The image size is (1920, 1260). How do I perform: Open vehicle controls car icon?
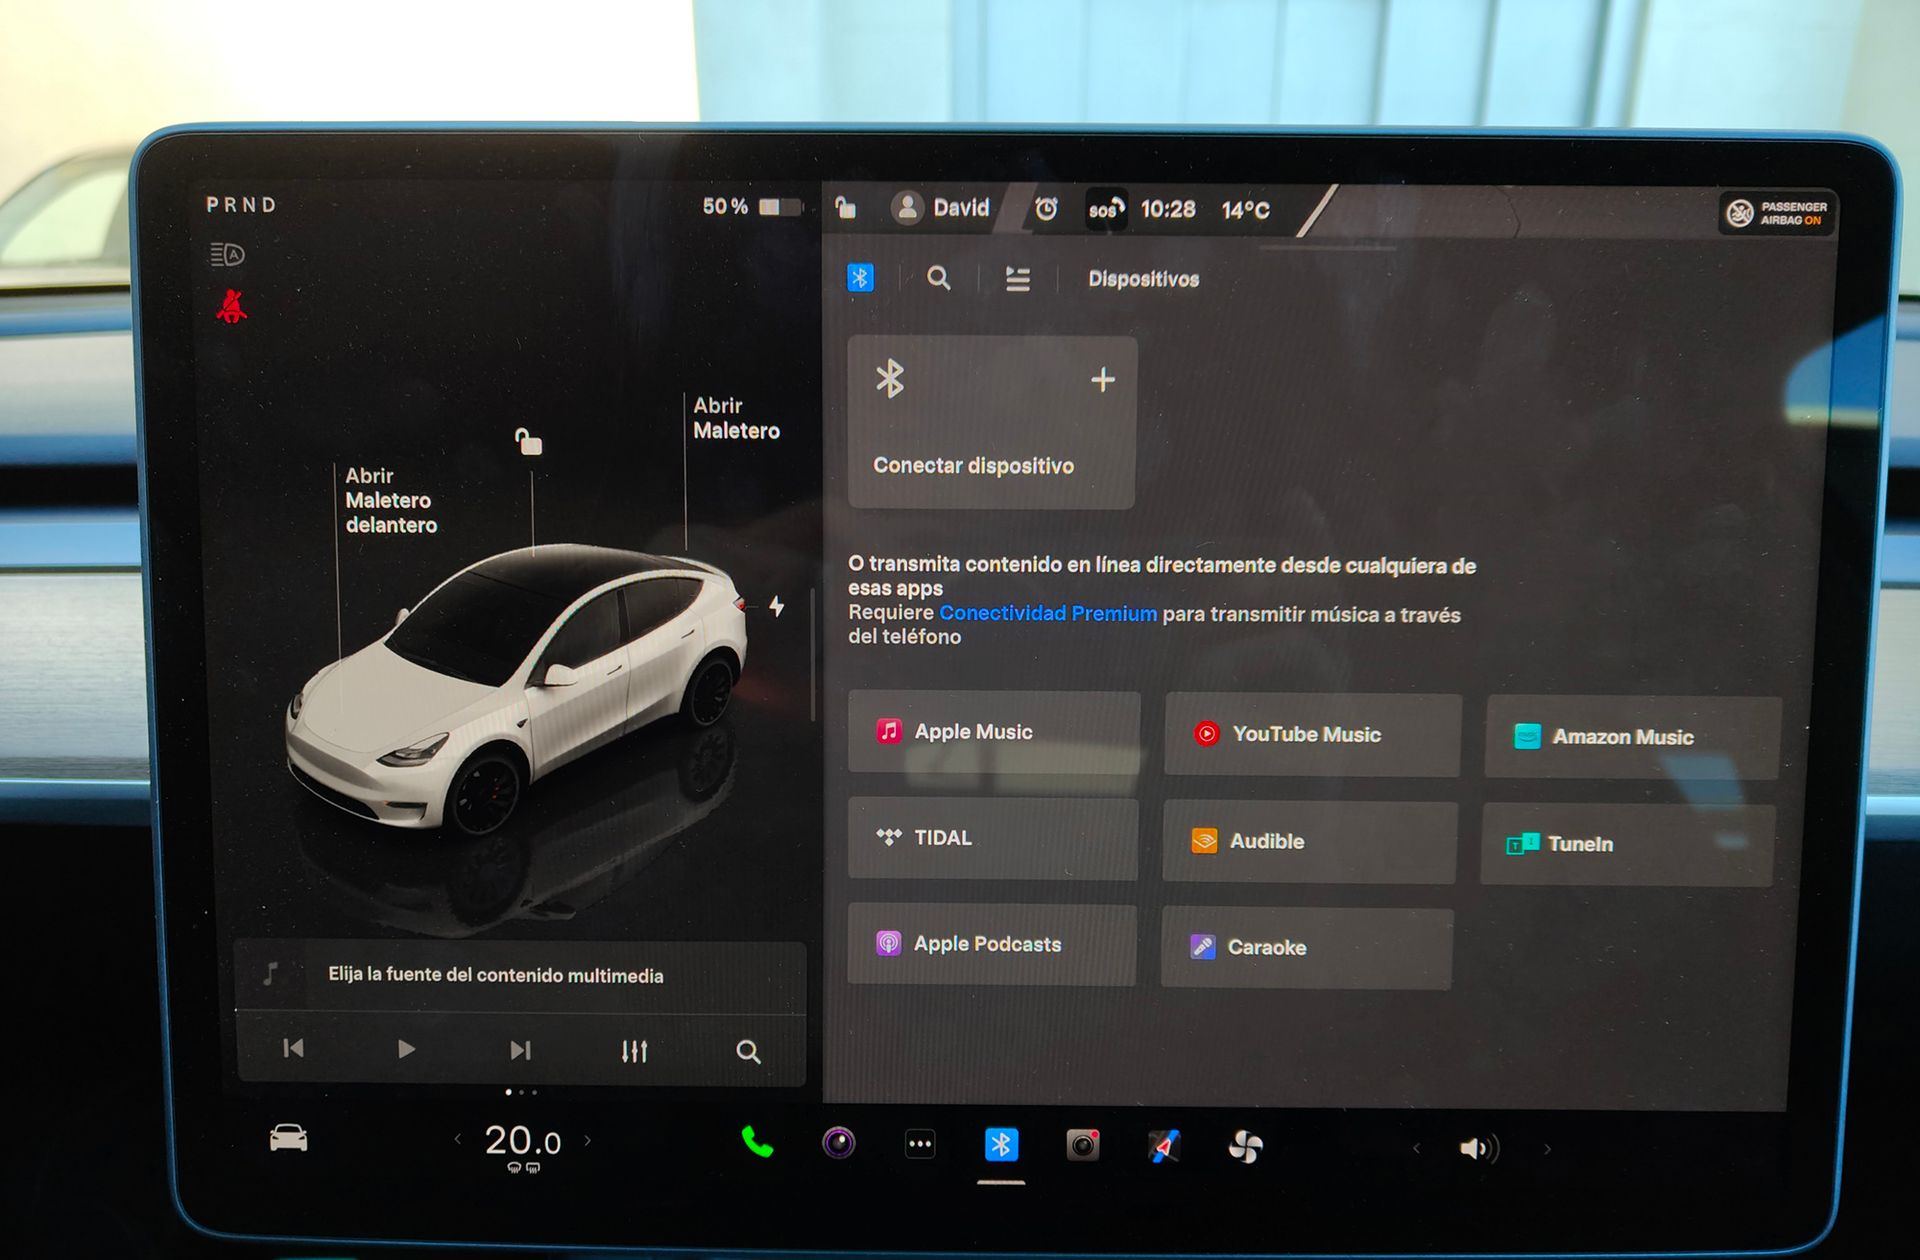(289, 1138)
